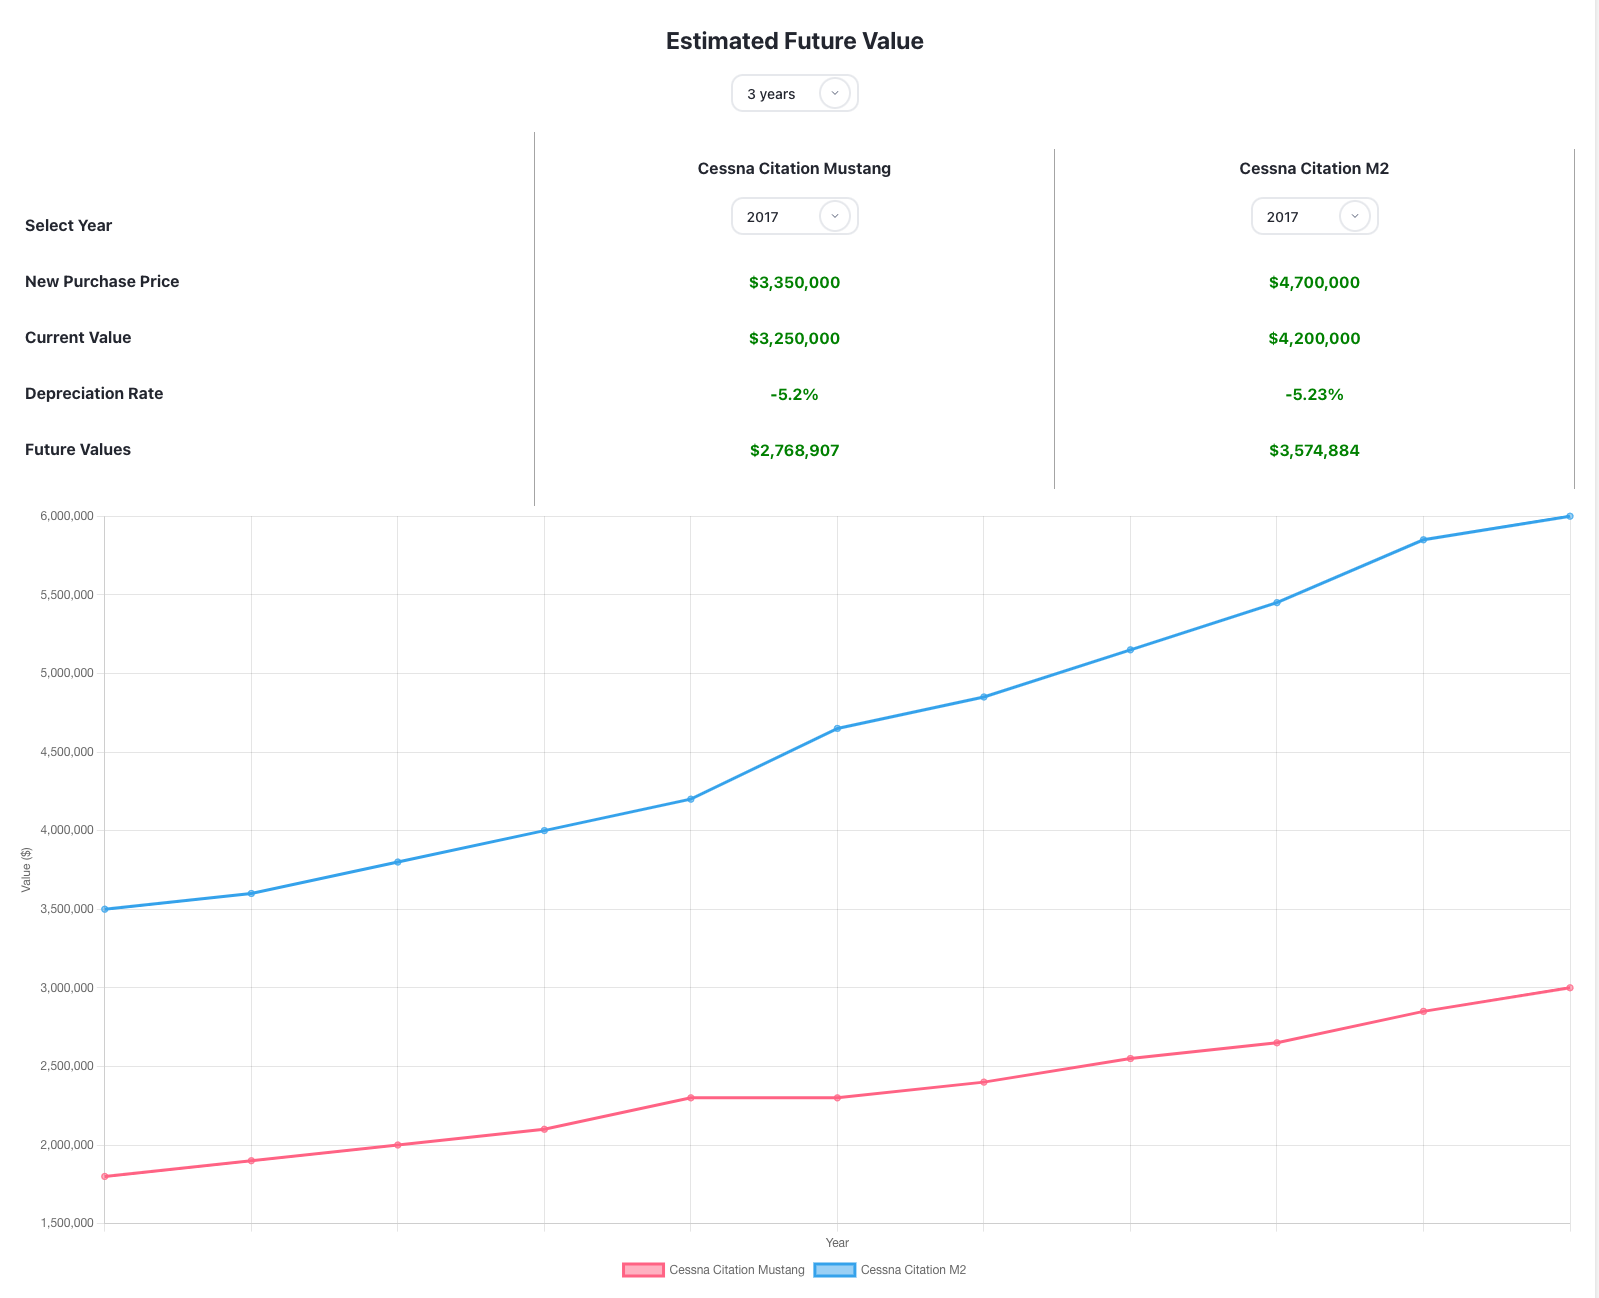1599x1298 pixels.
Task: Click the Select Year row label
Action: point(69,225)
